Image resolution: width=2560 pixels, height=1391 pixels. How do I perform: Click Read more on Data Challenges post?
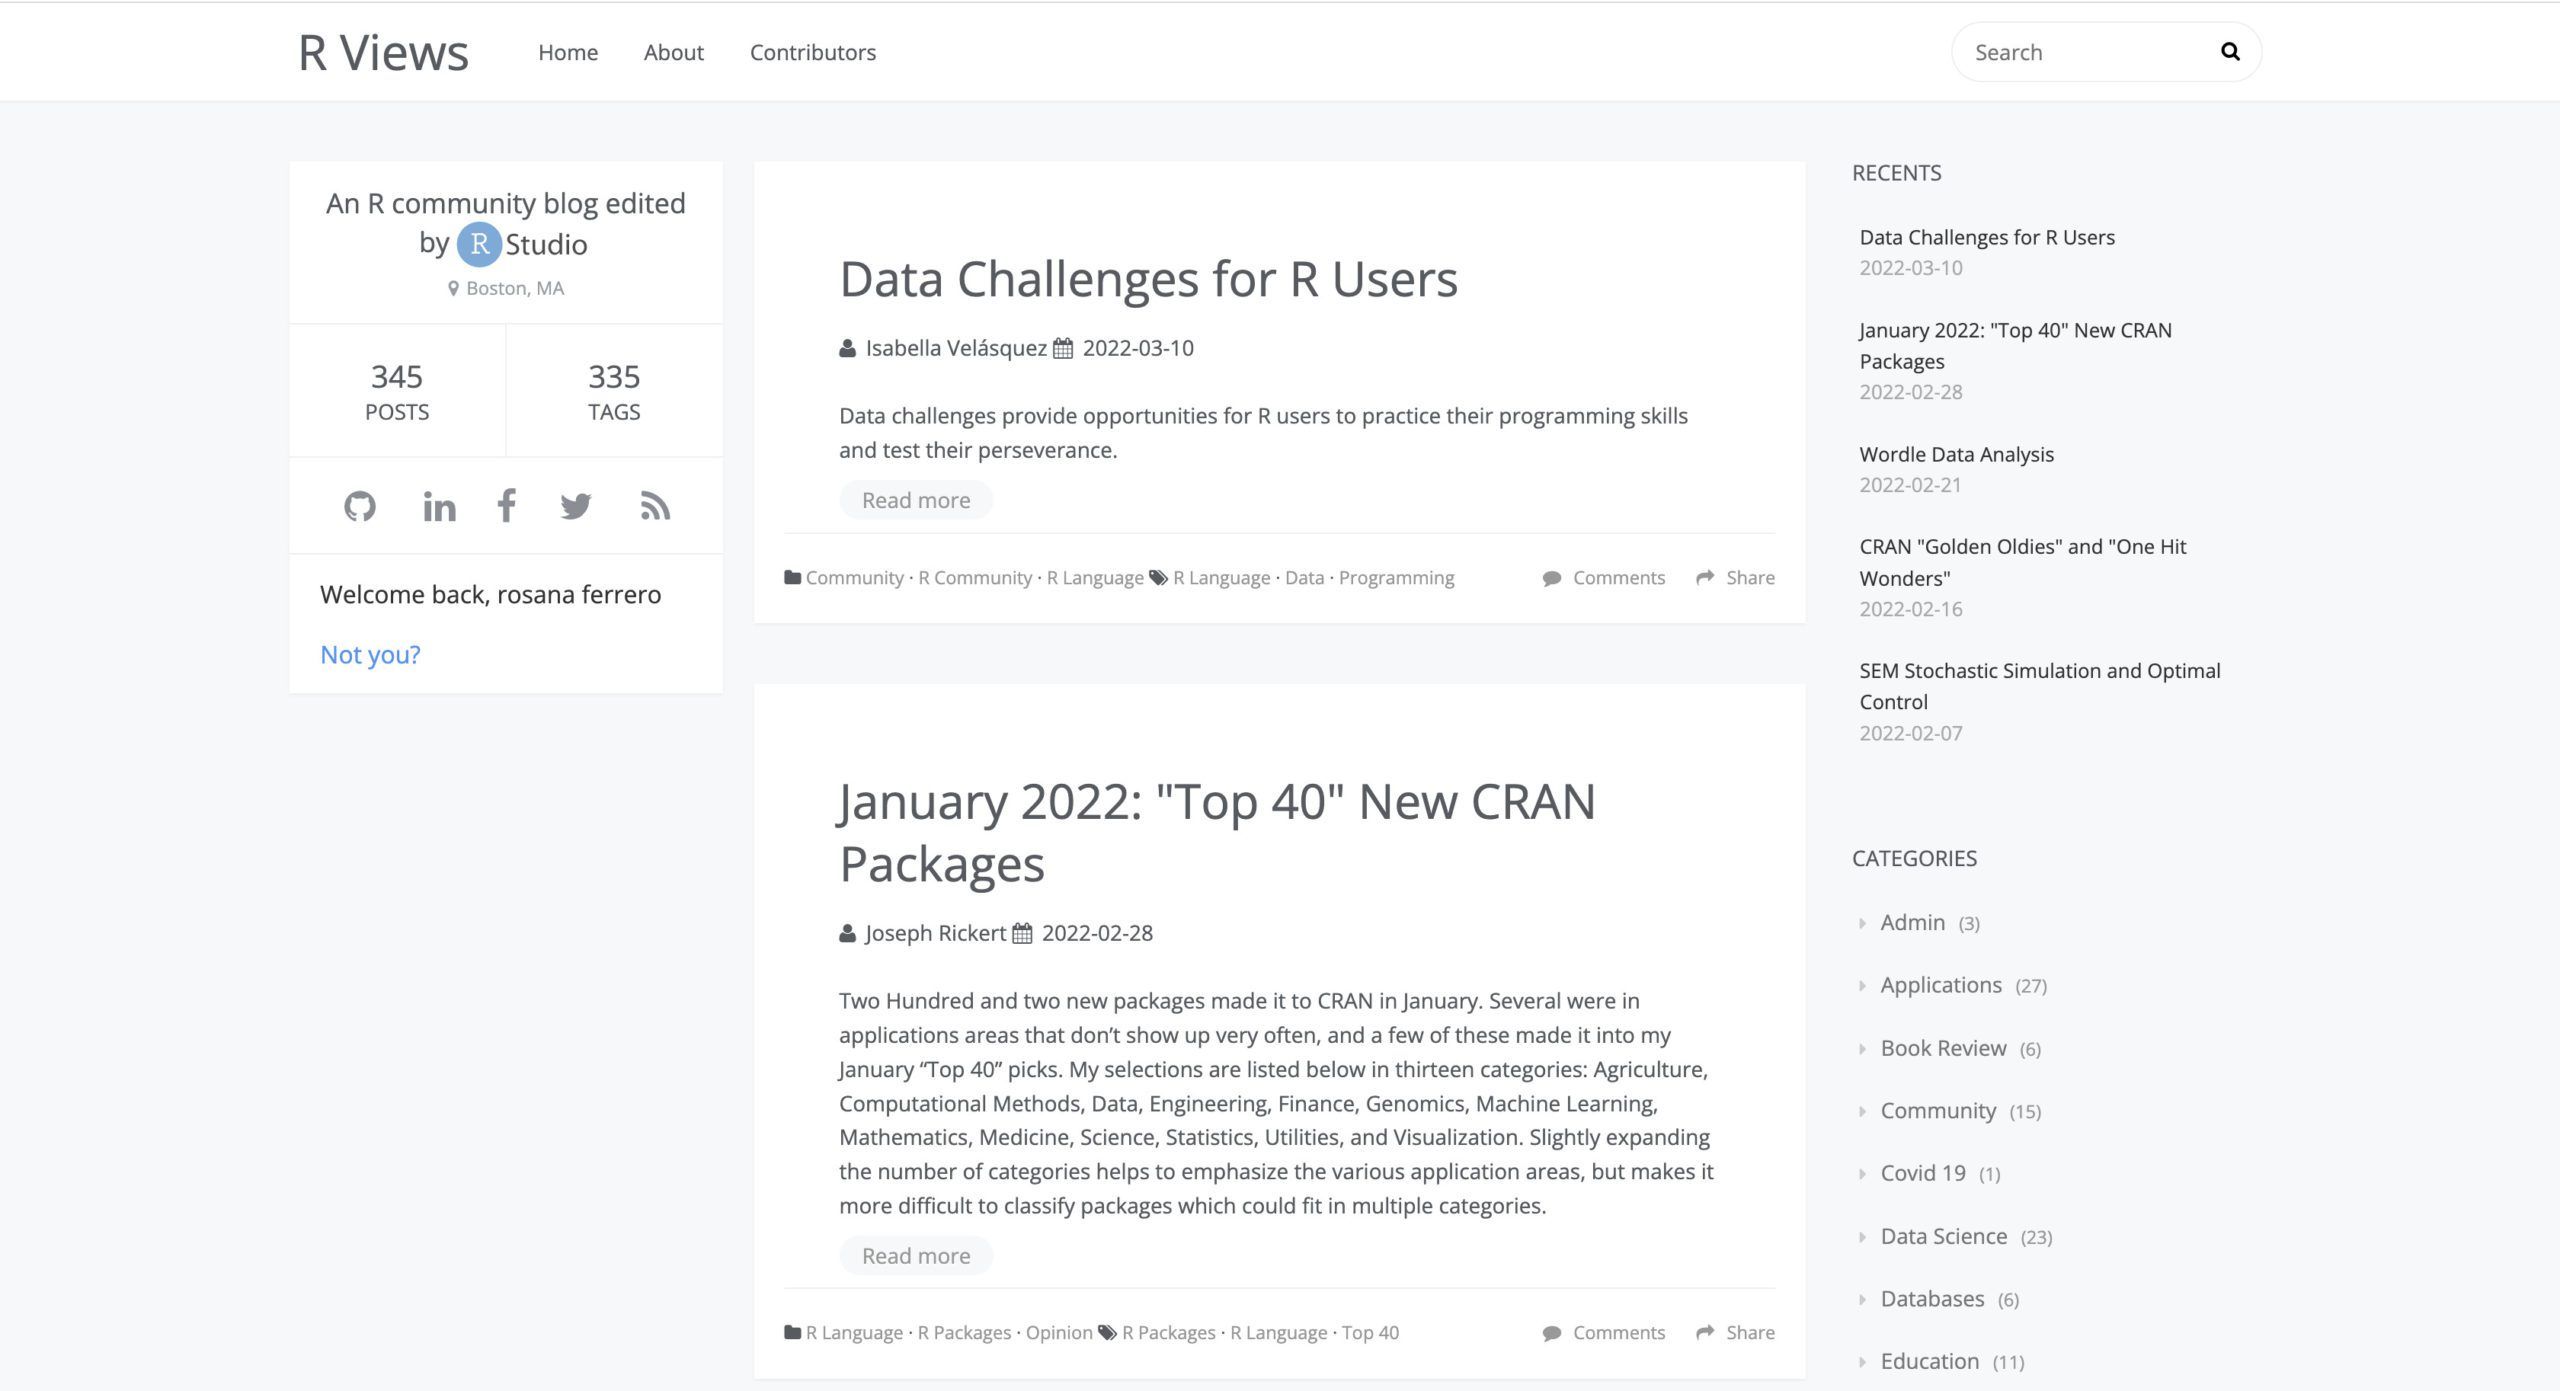pos(916,500)
